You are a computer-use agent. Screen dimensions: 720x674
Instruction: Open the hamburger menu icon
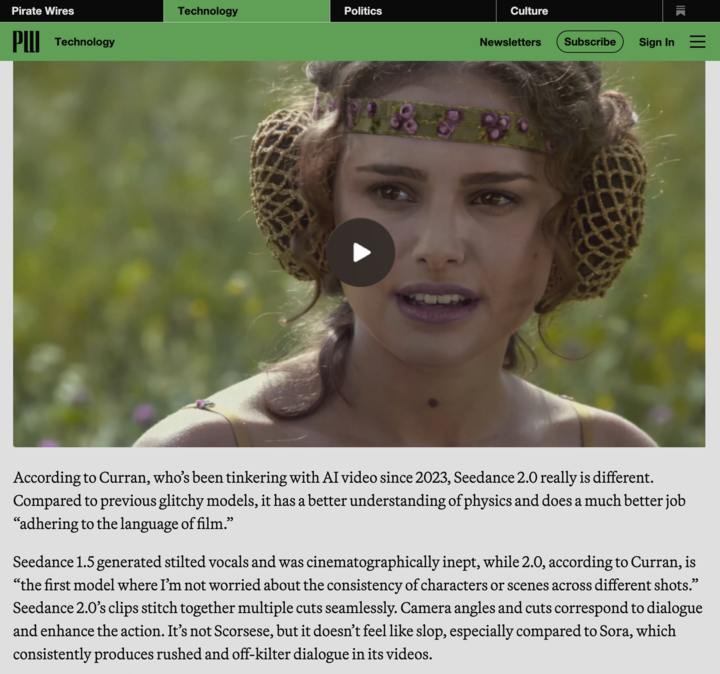[x=697, y=42]
